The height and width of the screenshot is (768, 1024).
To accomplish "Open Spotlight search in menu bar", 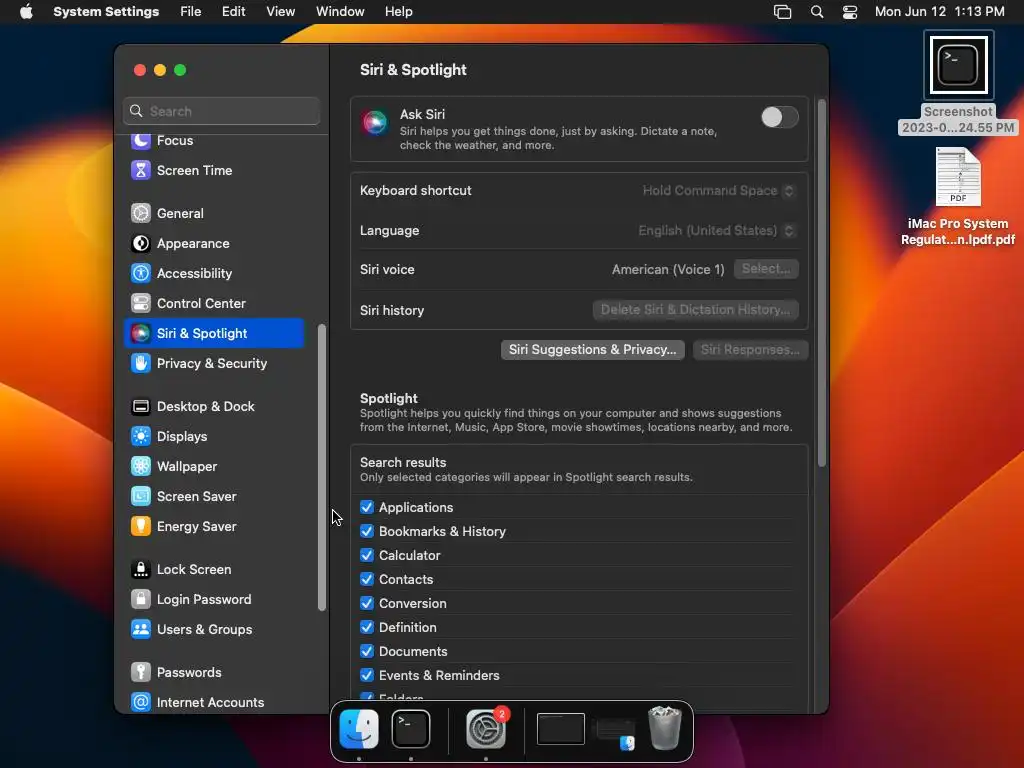I will pos(816,12).
